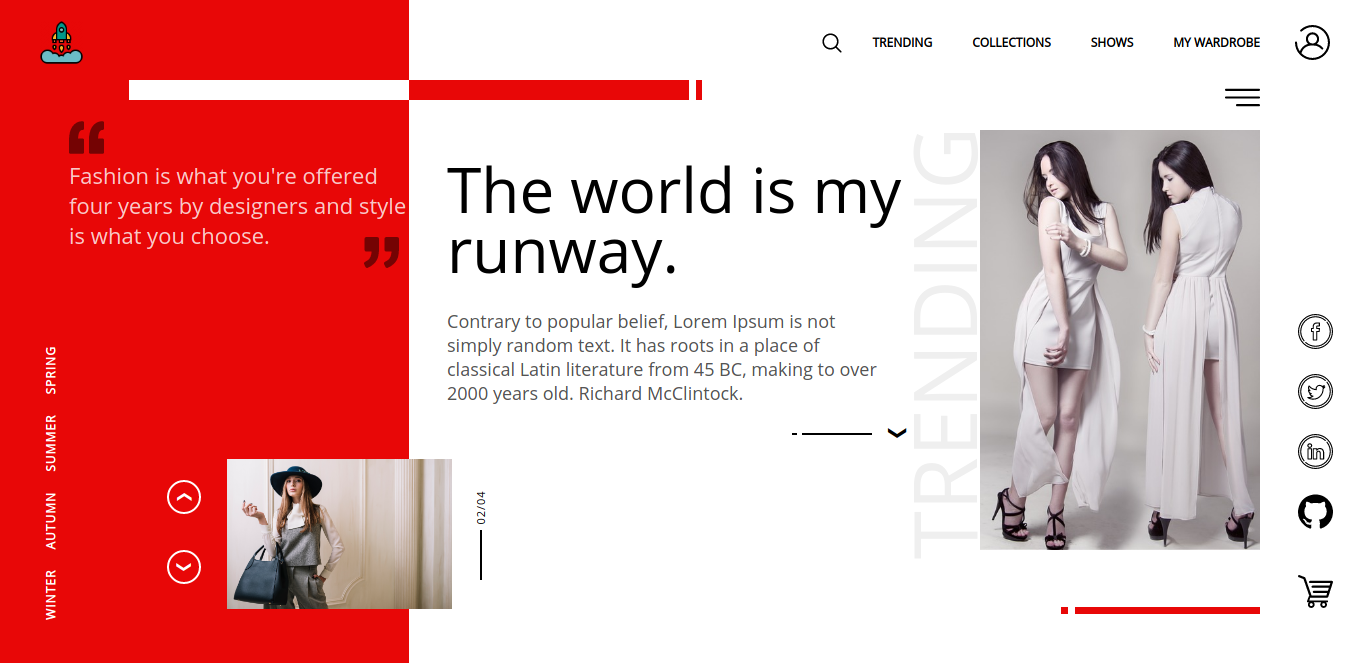Open the hamburger menu icon

pos(1242,97)
